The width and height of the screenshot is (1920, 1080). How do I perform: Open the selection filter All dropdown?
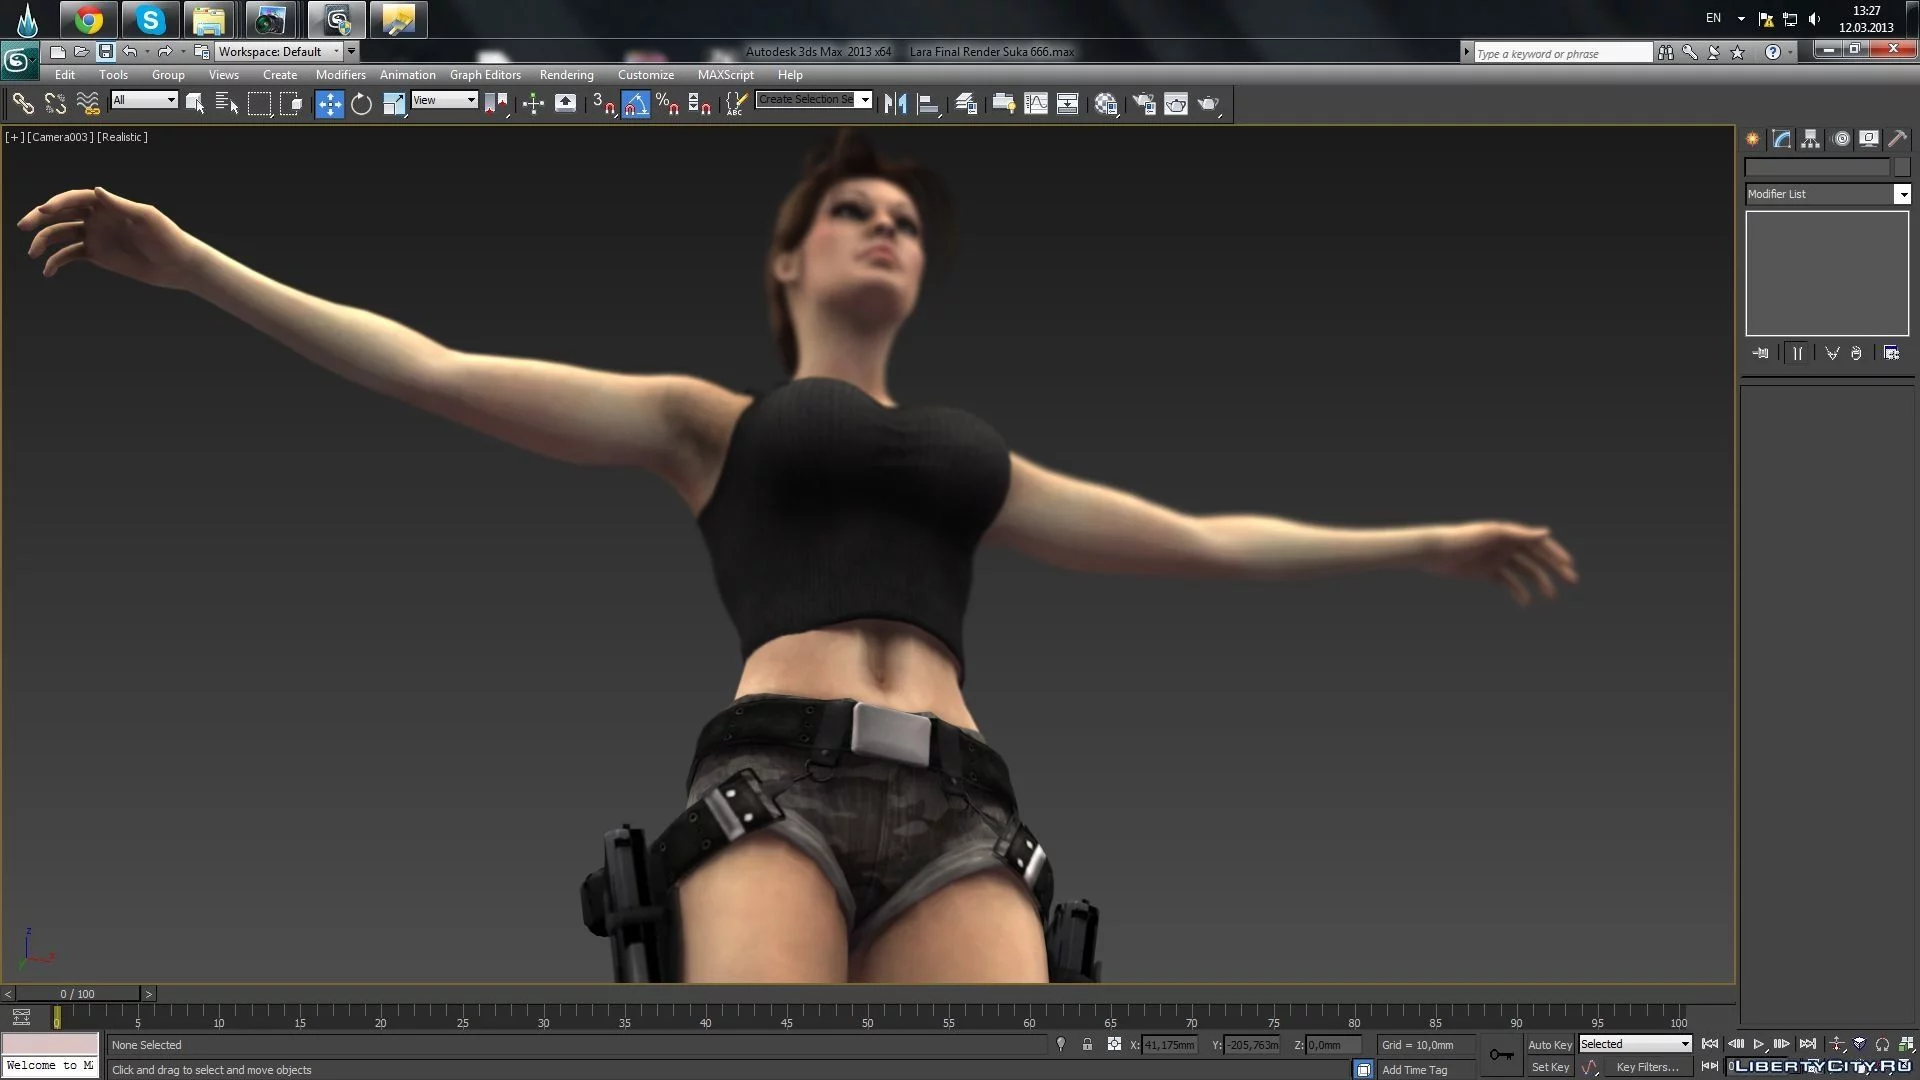click(144, 100)
